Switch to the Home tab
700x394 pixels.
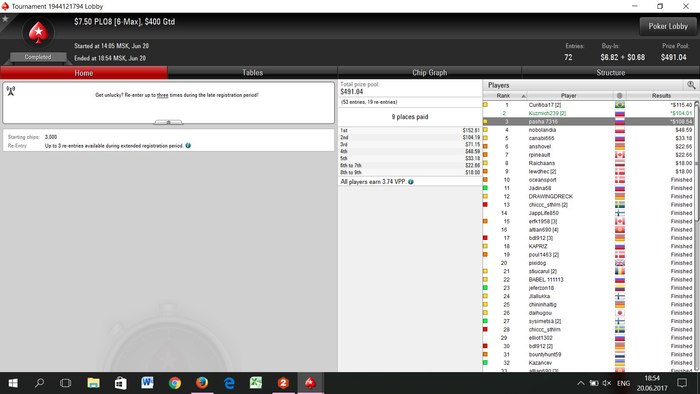pyautogui.click(x=84, y=73)
